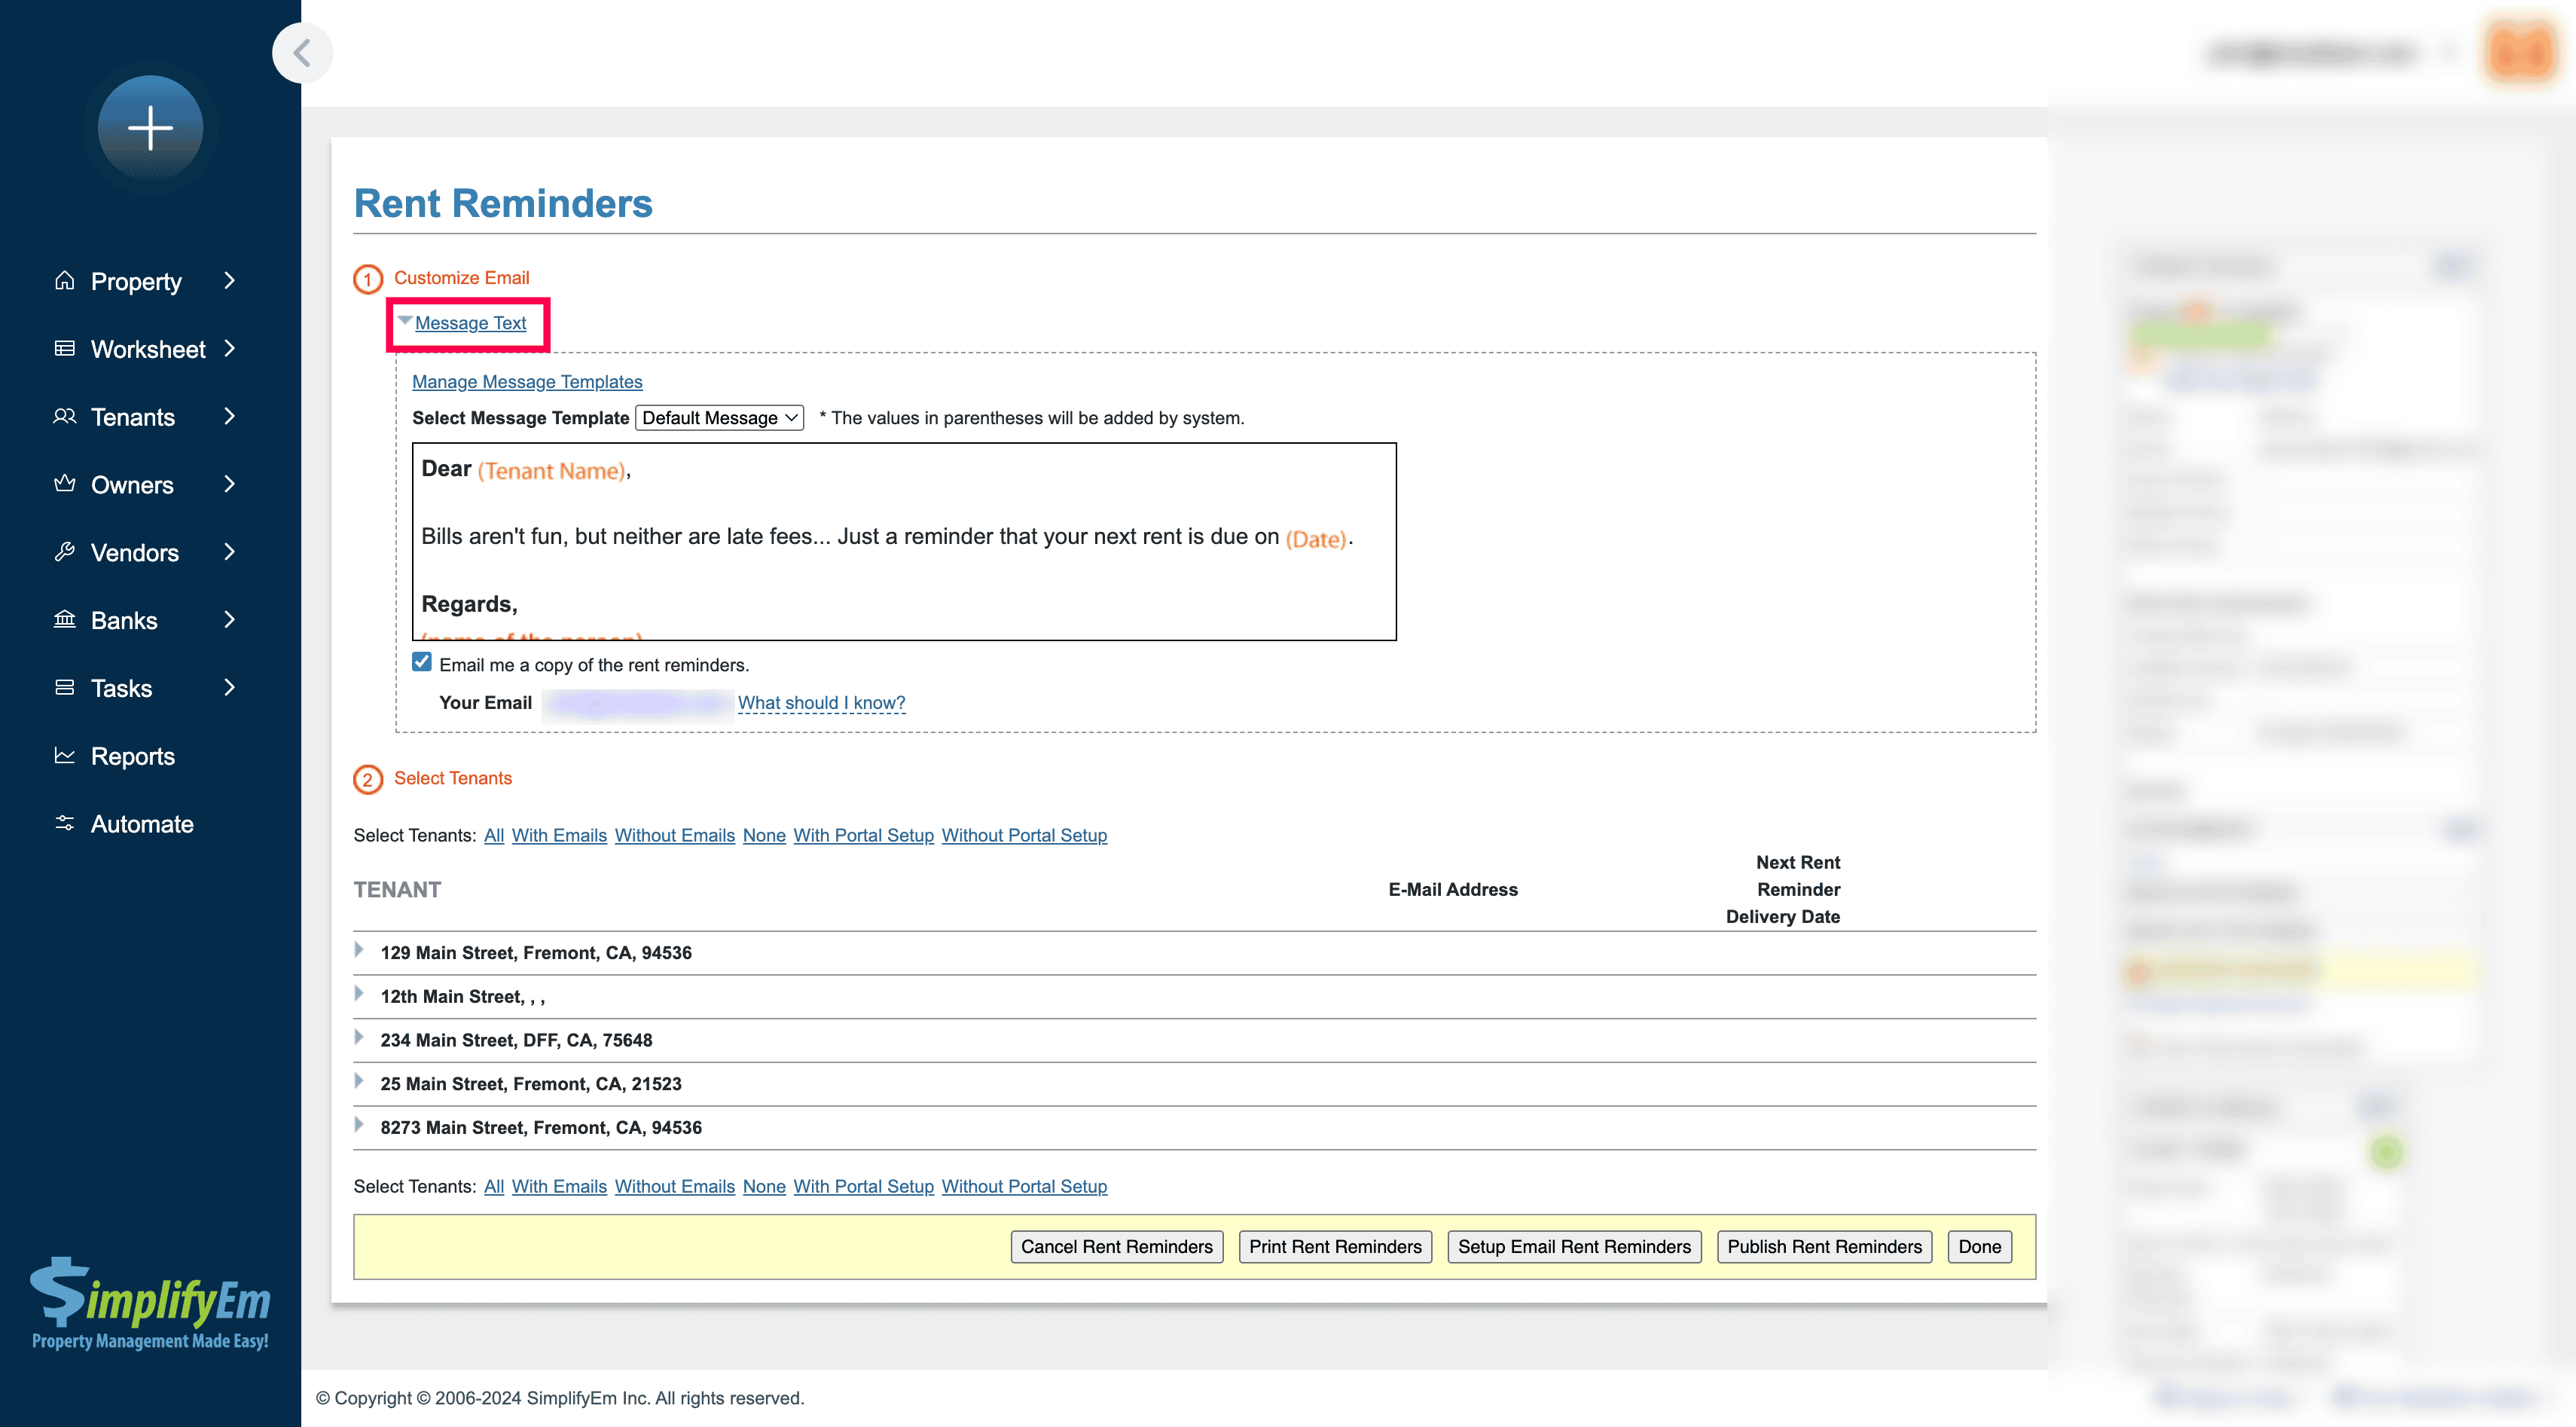2576x1427 pixels.
Task: Click the Property house icon
Action: (x=65, y=280)
